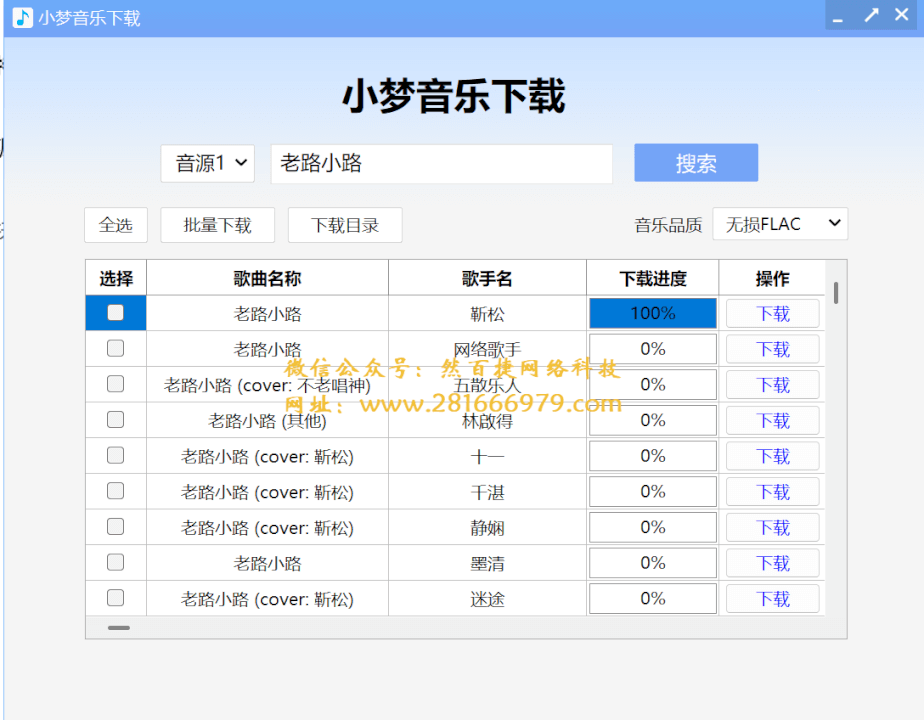Viewport: 924px width, 720px height.
Task: Click 下载 for the 静娴 cover
Action: tap(772, 527)
